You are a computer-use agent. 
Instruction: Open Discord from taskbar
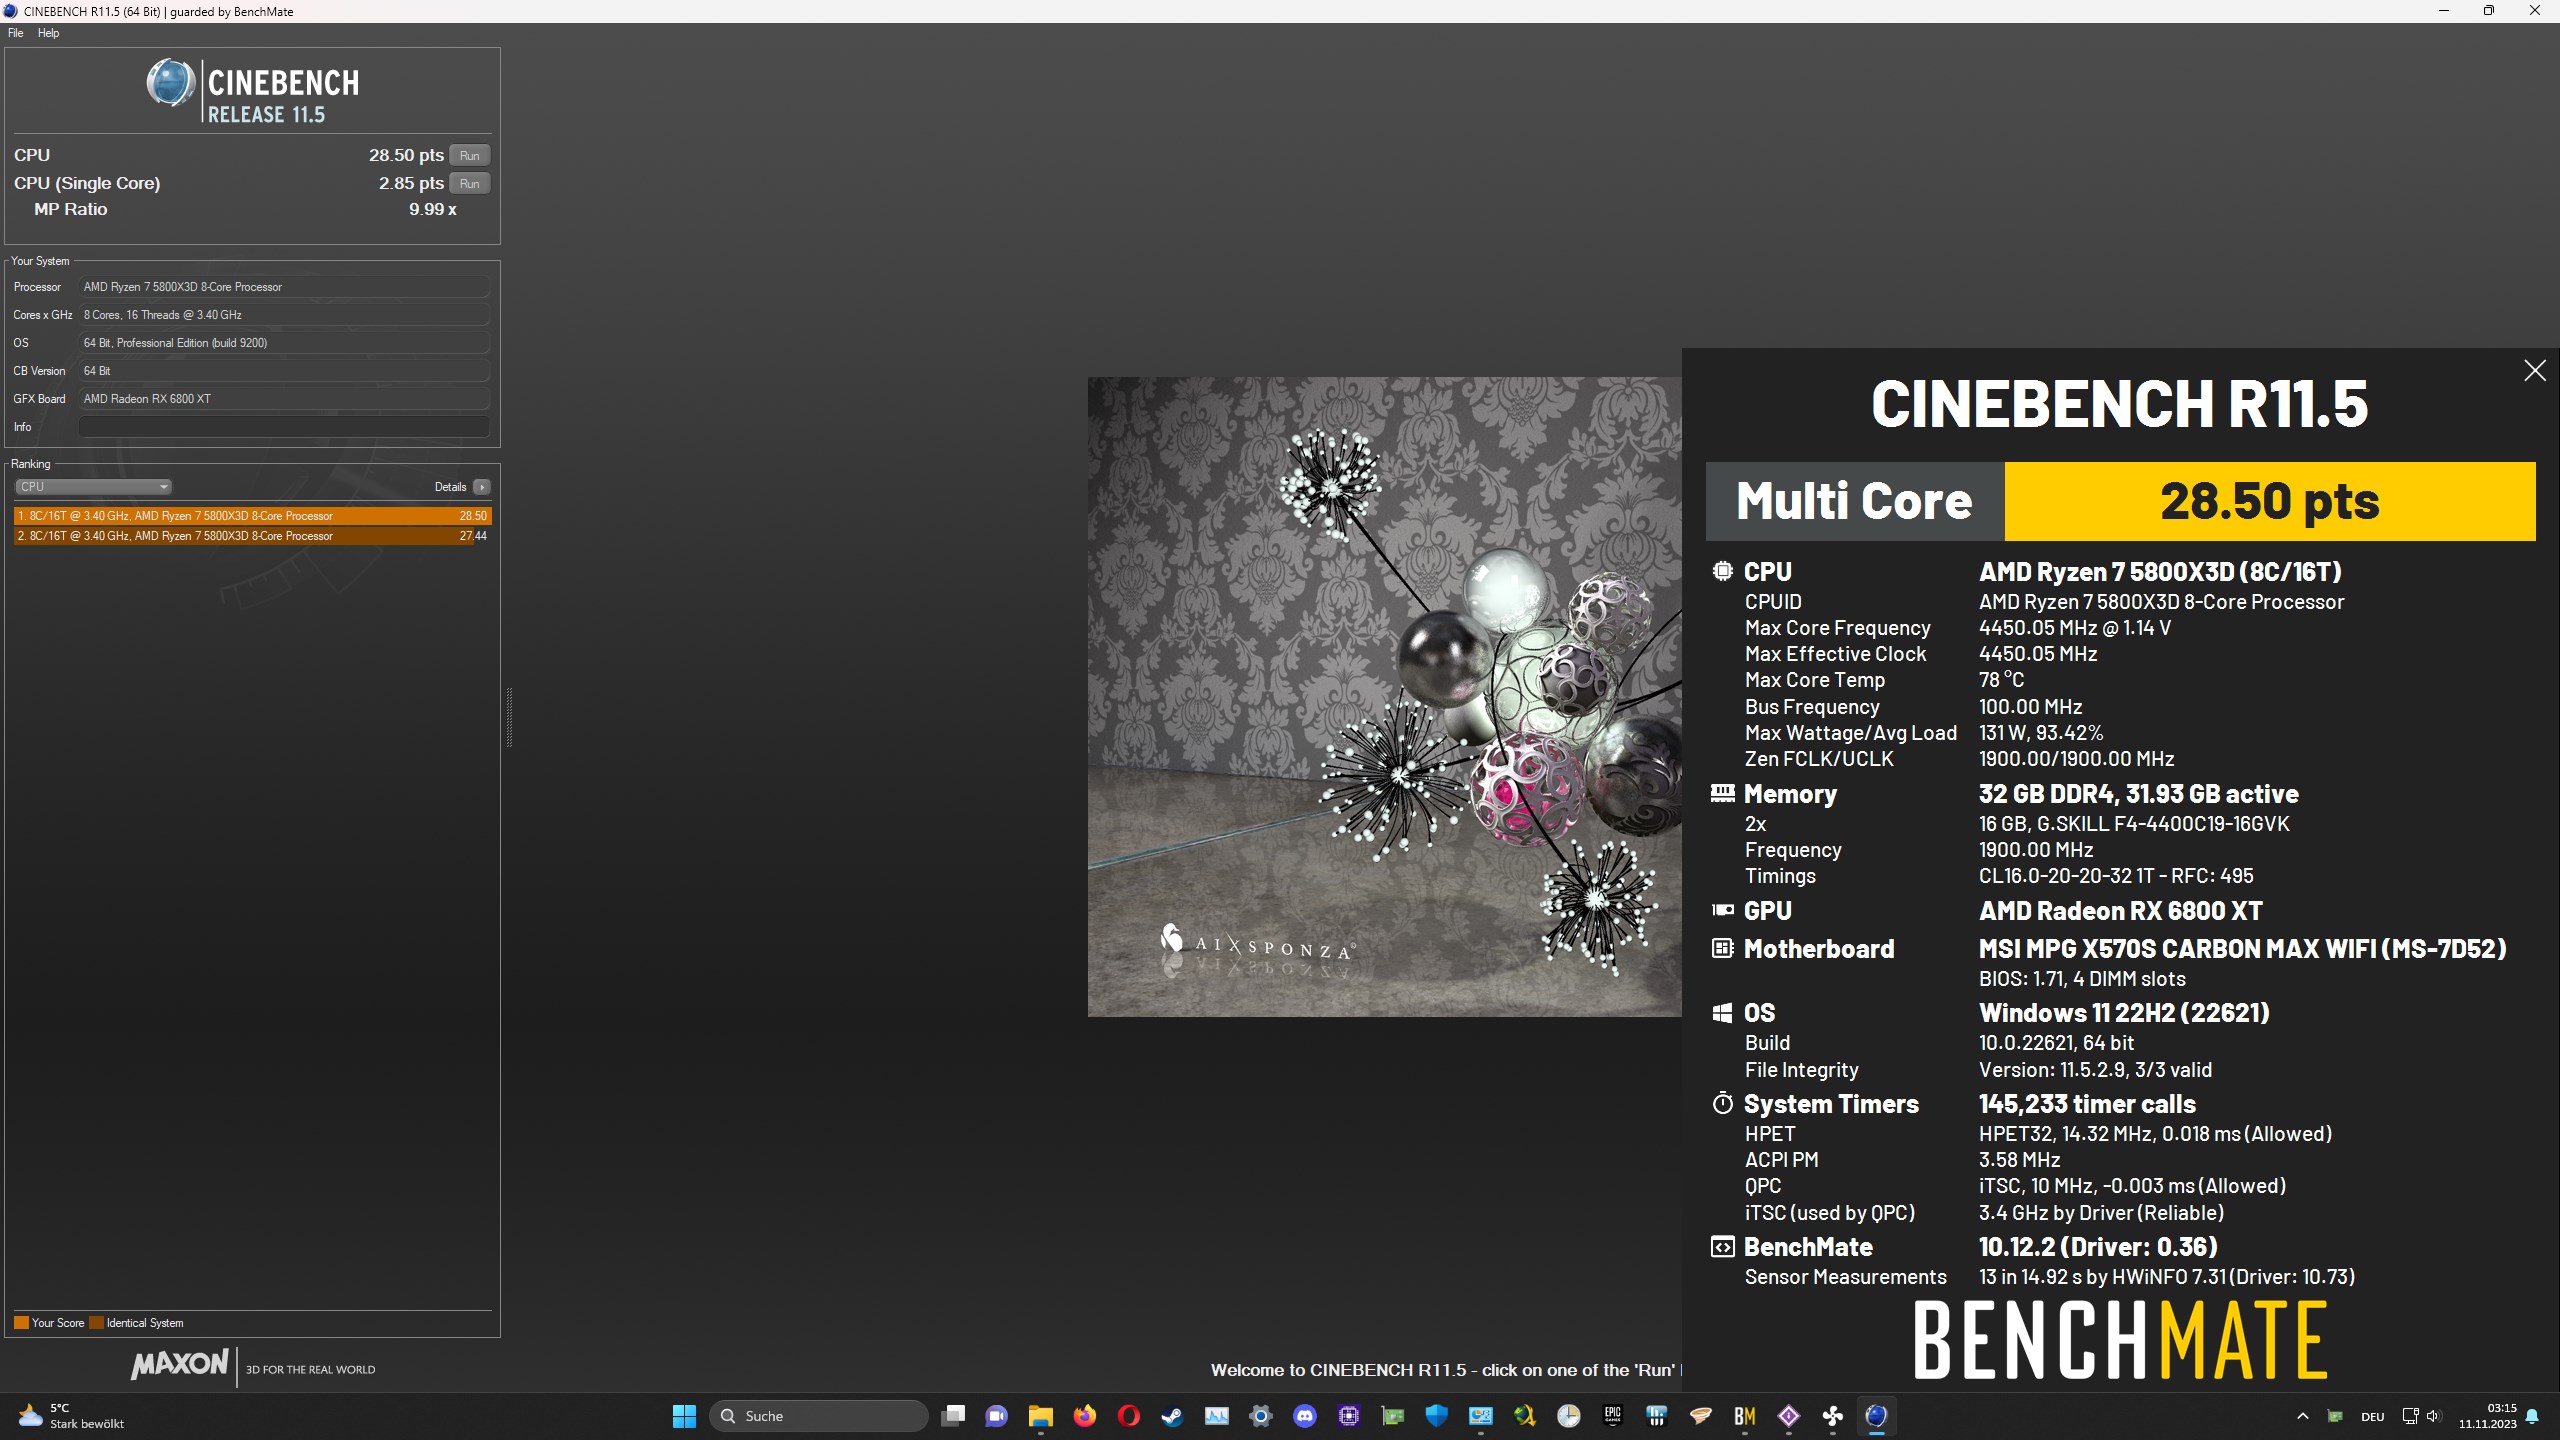tap(1305, 1416)
